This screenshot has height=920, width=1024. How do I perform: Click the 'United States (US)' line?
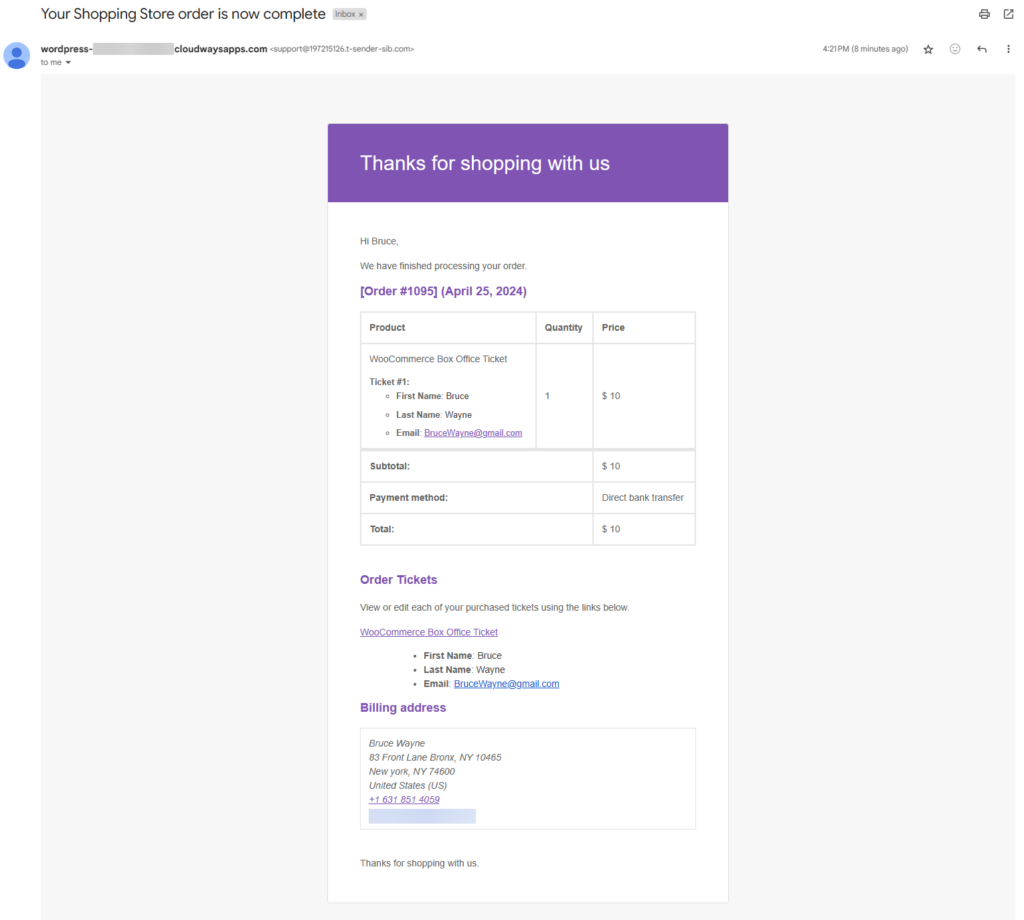point(408,785)
